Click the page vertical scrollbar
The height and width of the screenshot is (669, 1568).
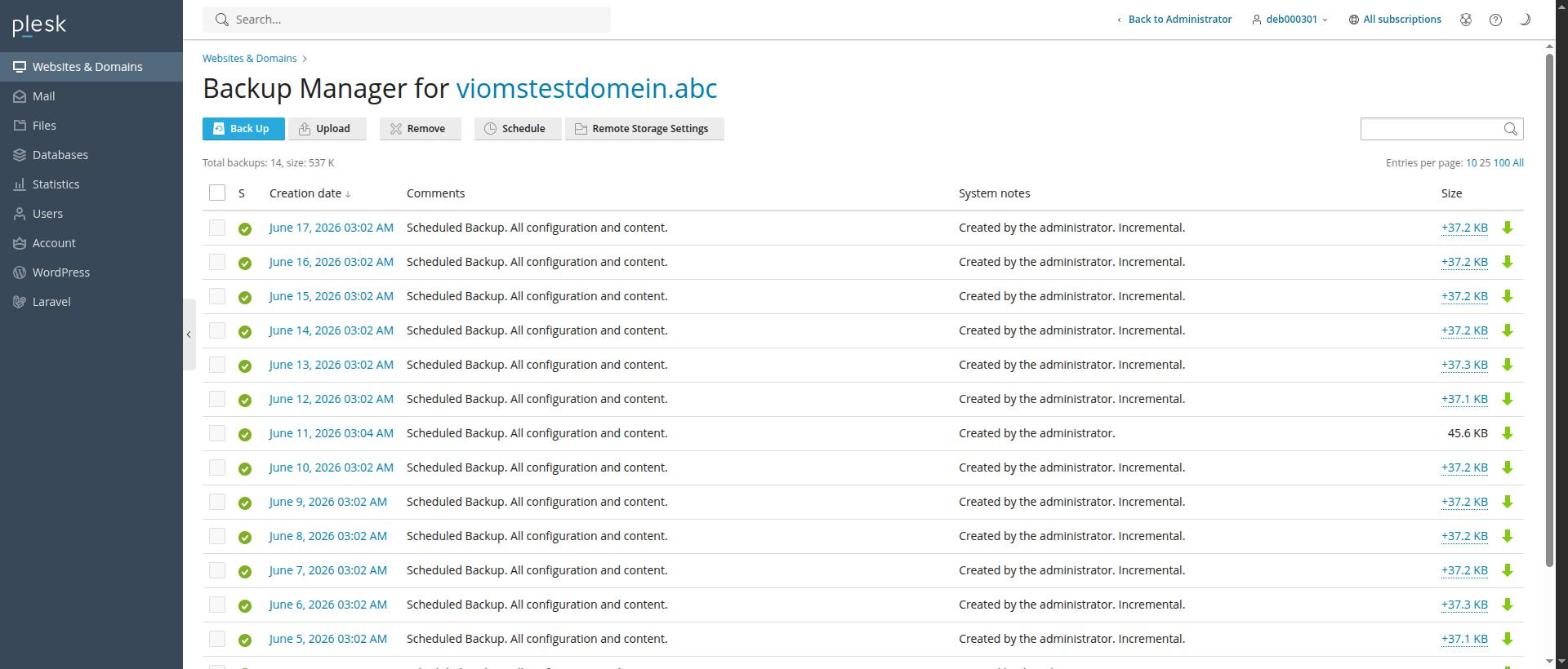(1551, 308)
